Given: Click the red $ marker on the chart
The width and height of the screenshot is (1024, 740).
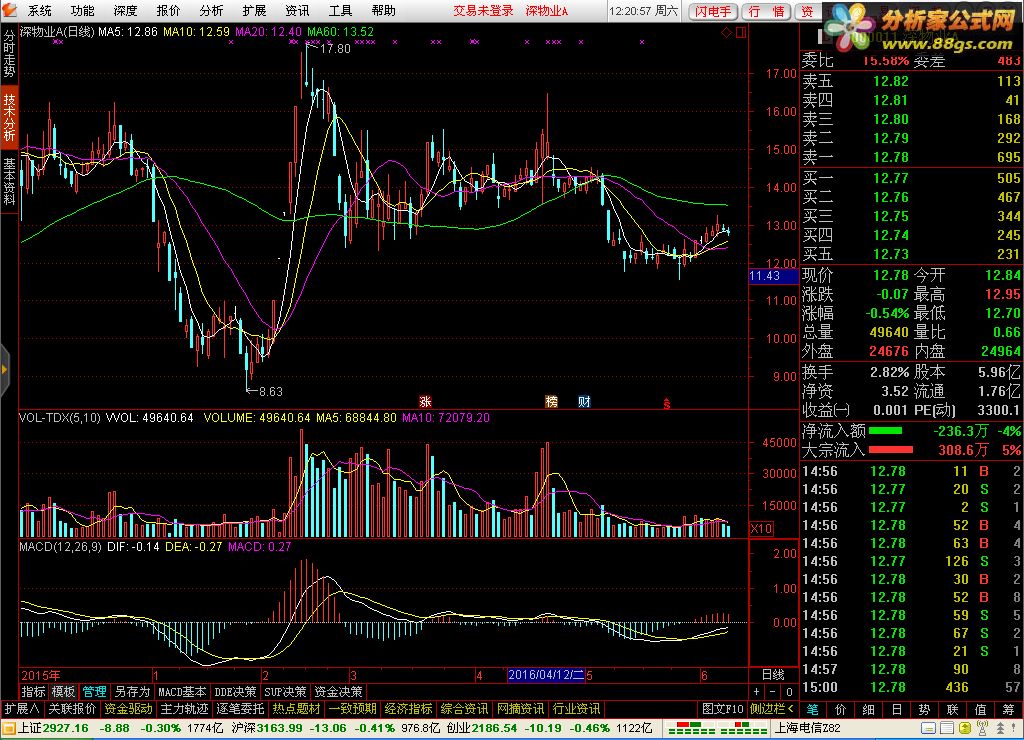Looking at the screenshot, I should coord(666,404).
